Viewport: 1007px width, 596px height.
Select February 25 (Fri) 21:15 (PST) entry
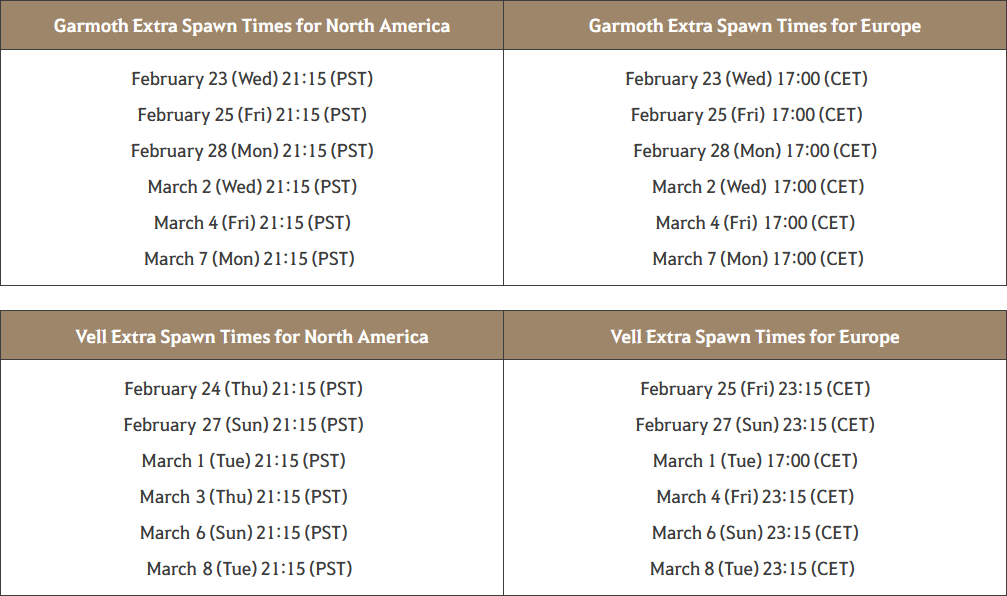pos(252,115)
